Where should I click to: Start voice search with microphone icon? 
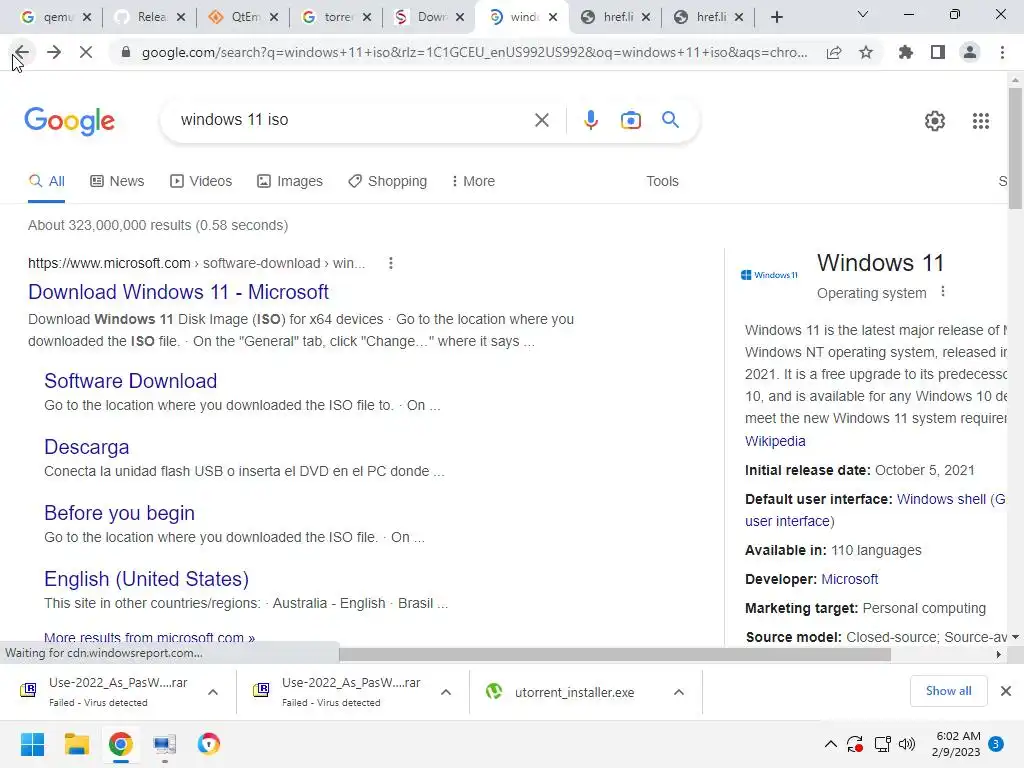[x=590, y=120]
